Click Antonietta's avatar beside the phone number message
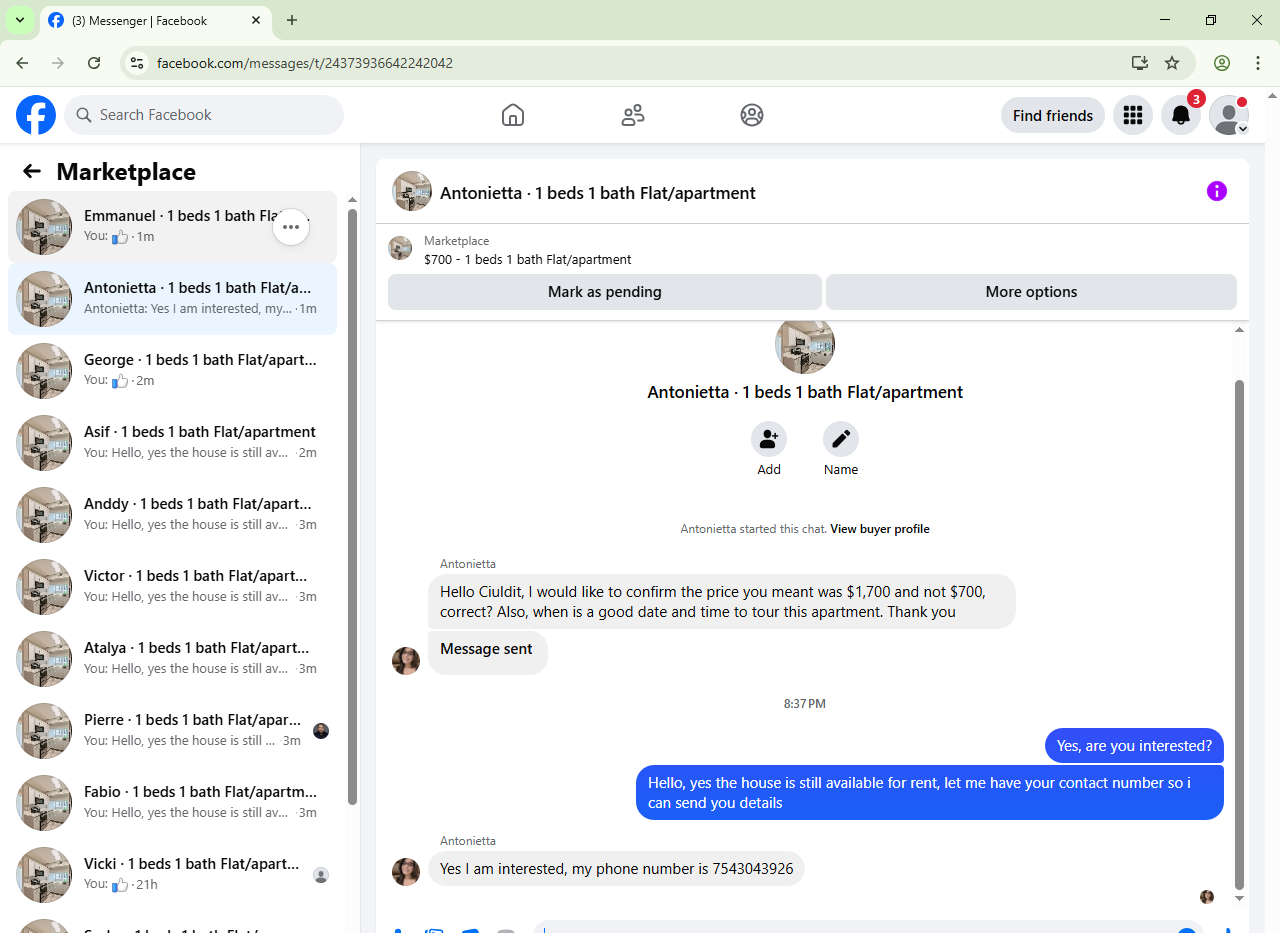 coord(406,871)
